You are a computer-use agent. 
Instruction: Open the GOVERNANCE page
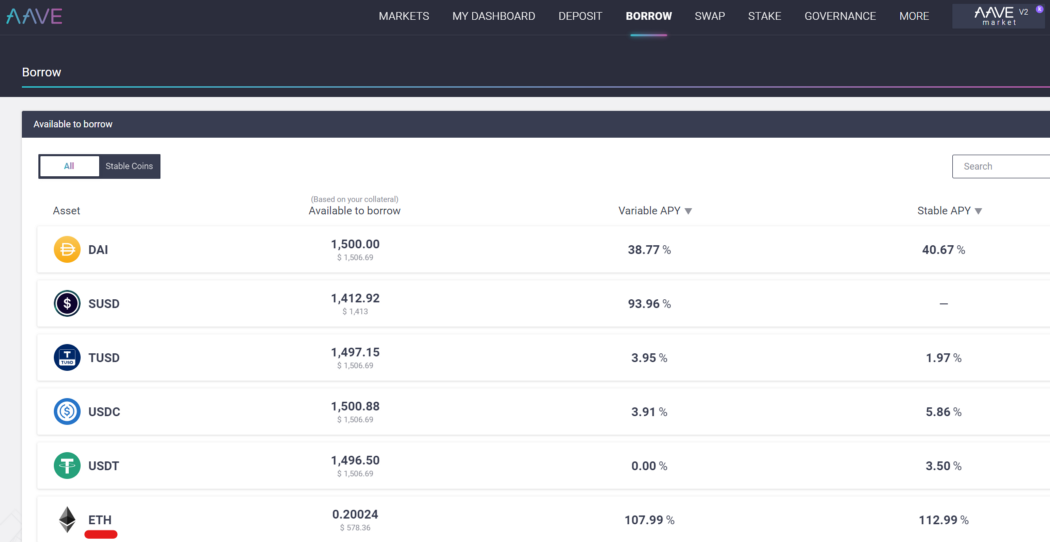840,16
